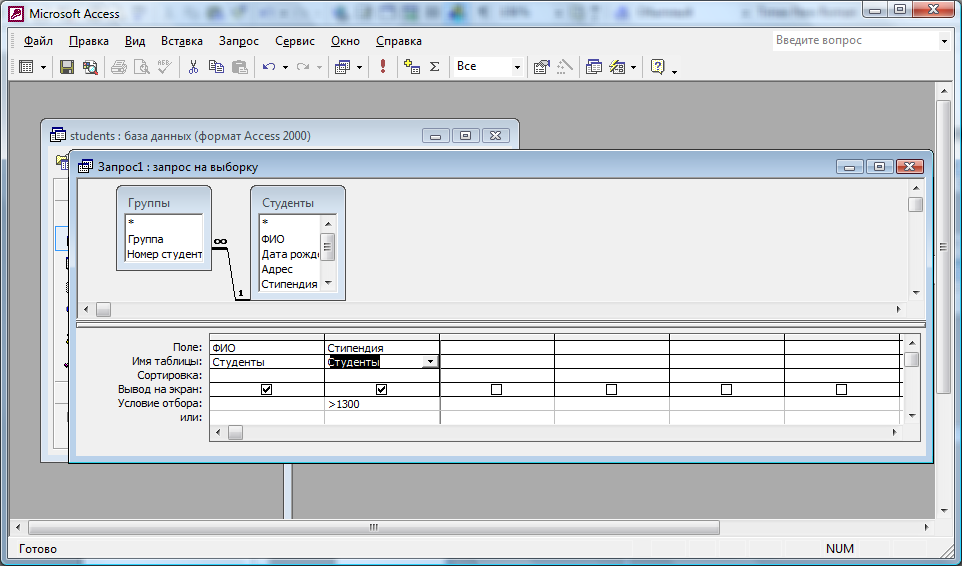
Task: Open the Сервис menu
Action: 294,41
